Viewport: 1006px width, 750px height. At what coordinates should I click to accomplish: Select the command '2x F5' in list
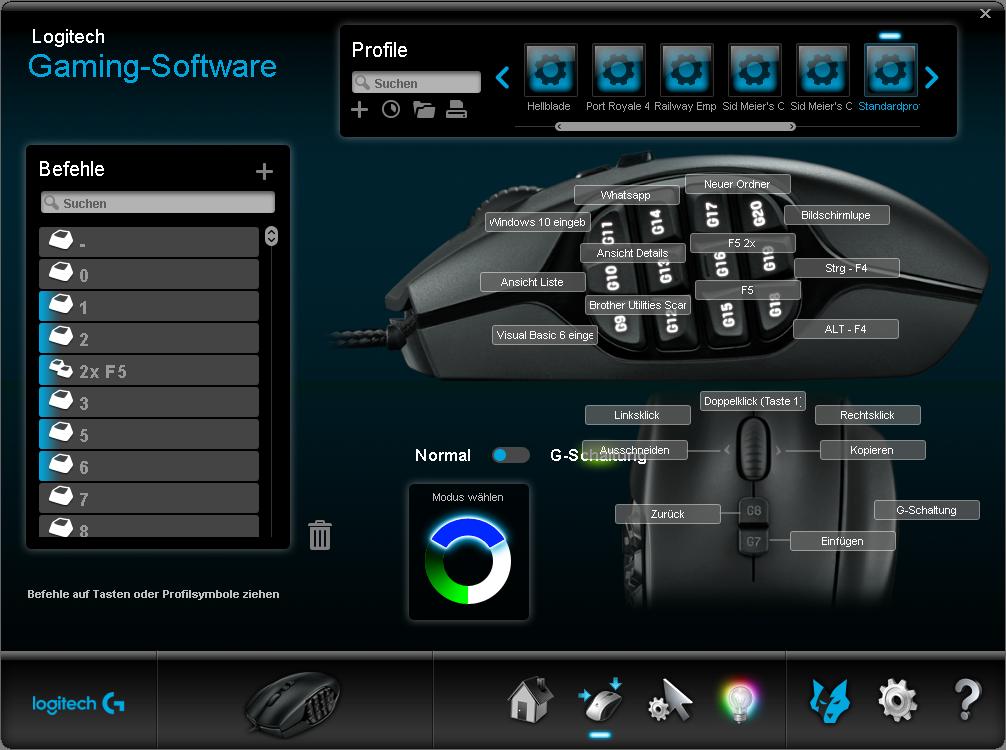[x=149, y=371]
